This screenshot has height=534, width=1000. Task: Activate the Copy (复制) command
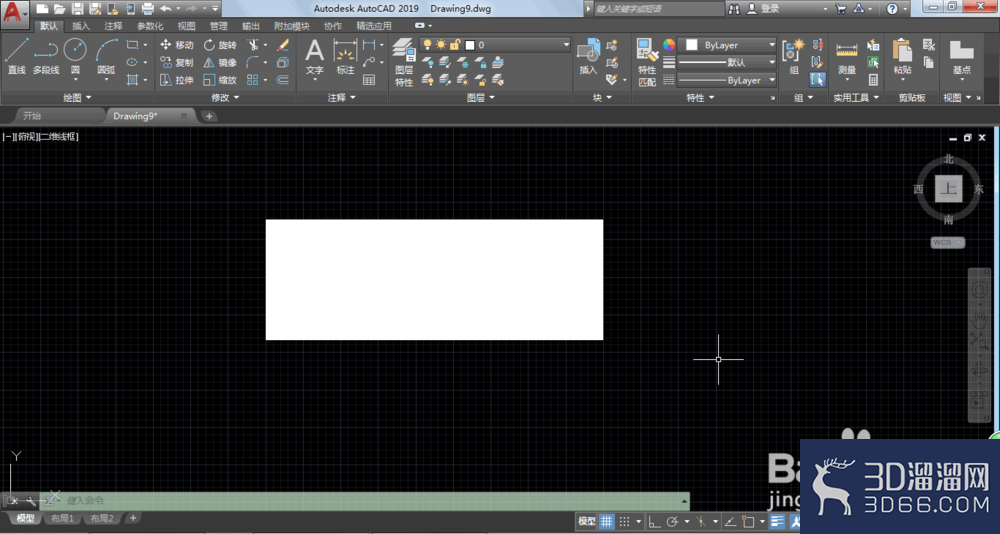coord(177,63)
